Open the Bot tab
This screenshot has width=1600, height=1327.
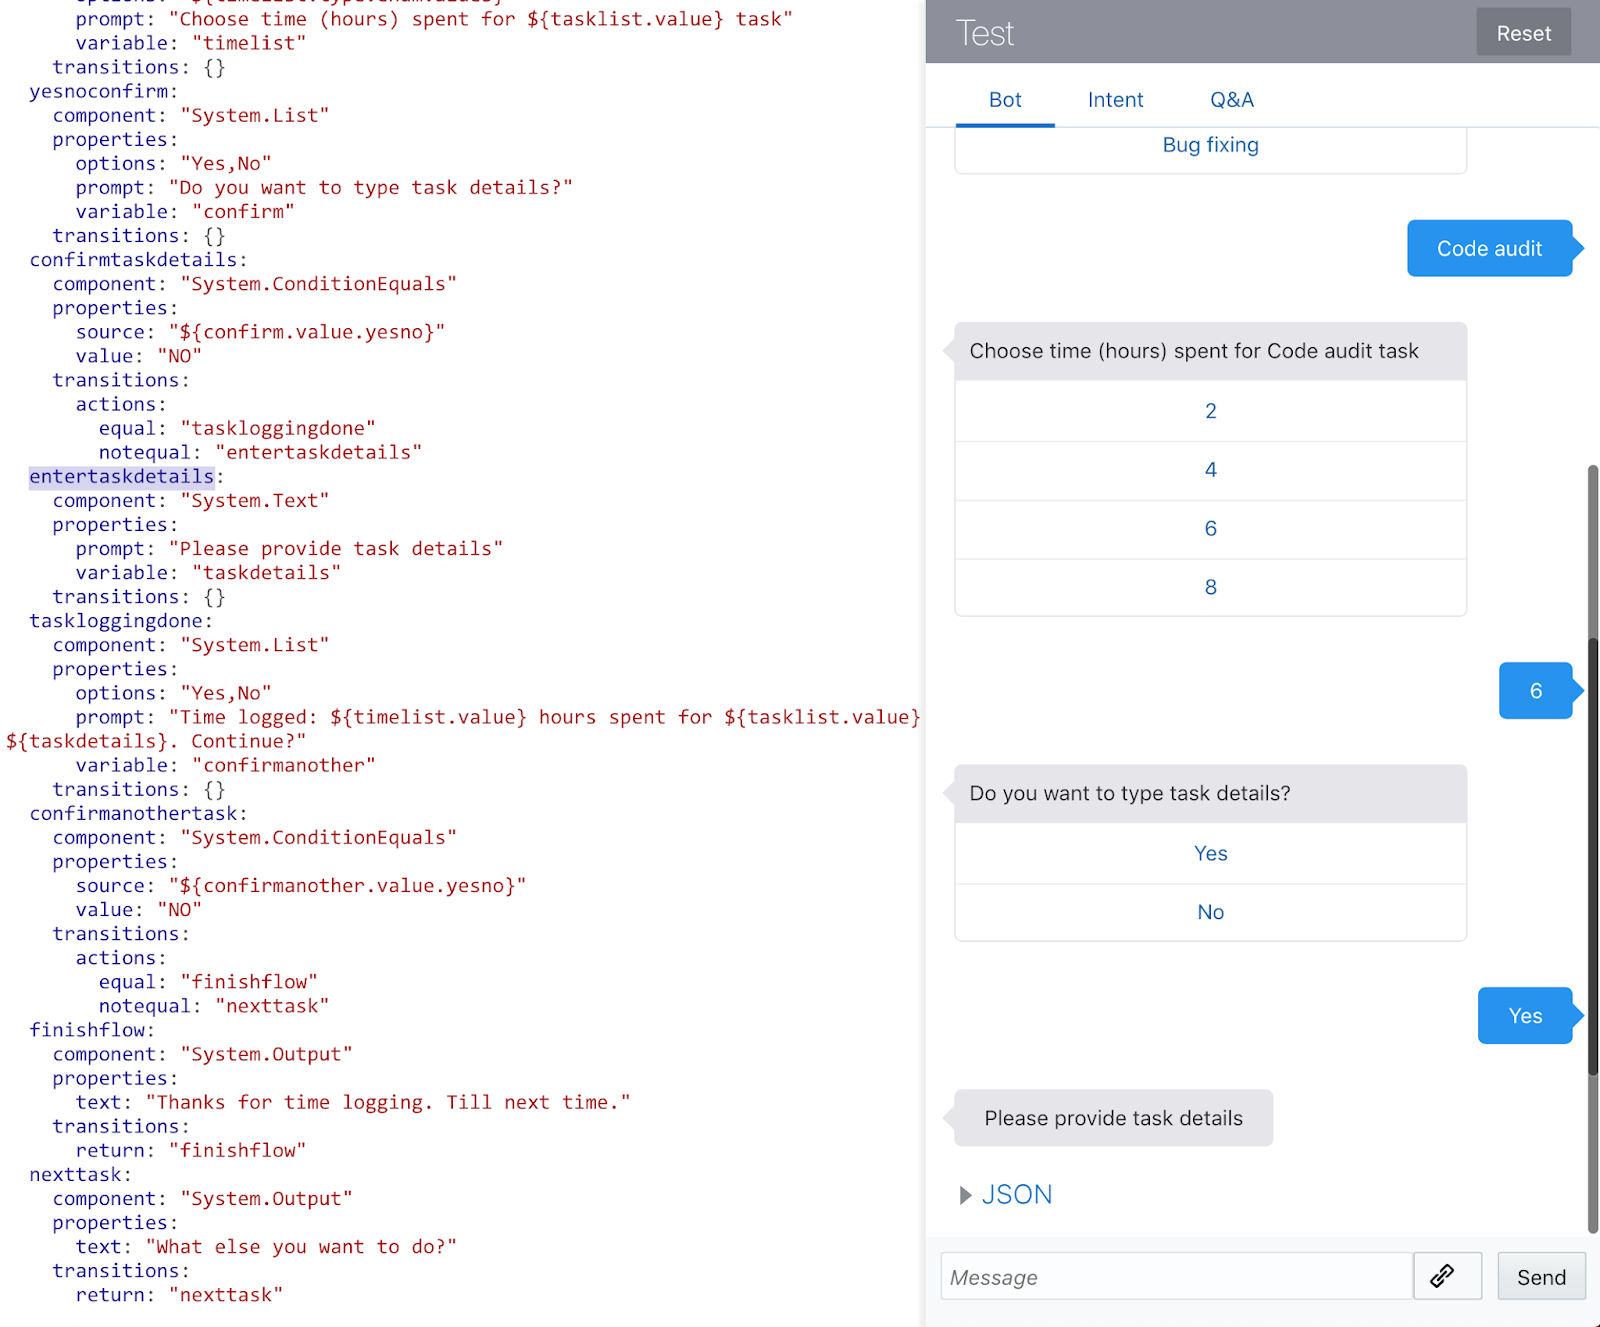pos(1005,100)
